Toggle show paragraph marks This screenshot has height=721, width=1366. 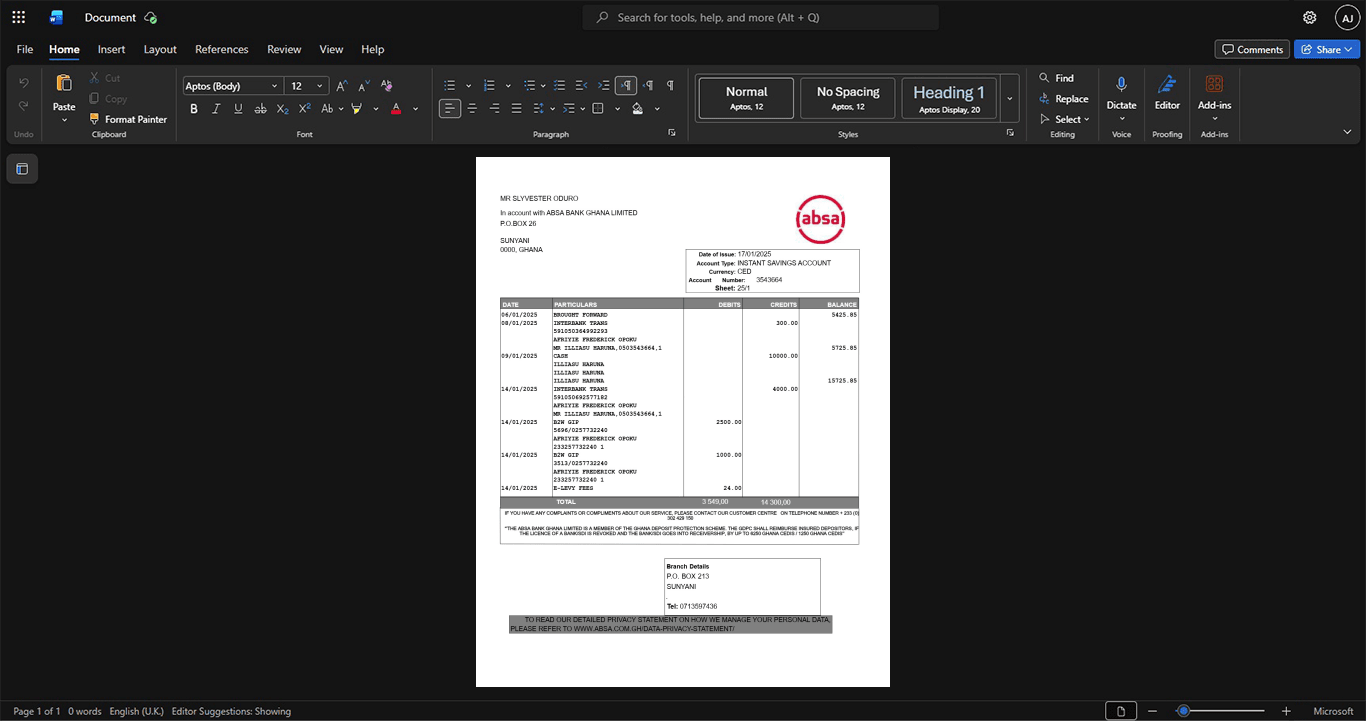pyautogui.click(x=670, y=86)
